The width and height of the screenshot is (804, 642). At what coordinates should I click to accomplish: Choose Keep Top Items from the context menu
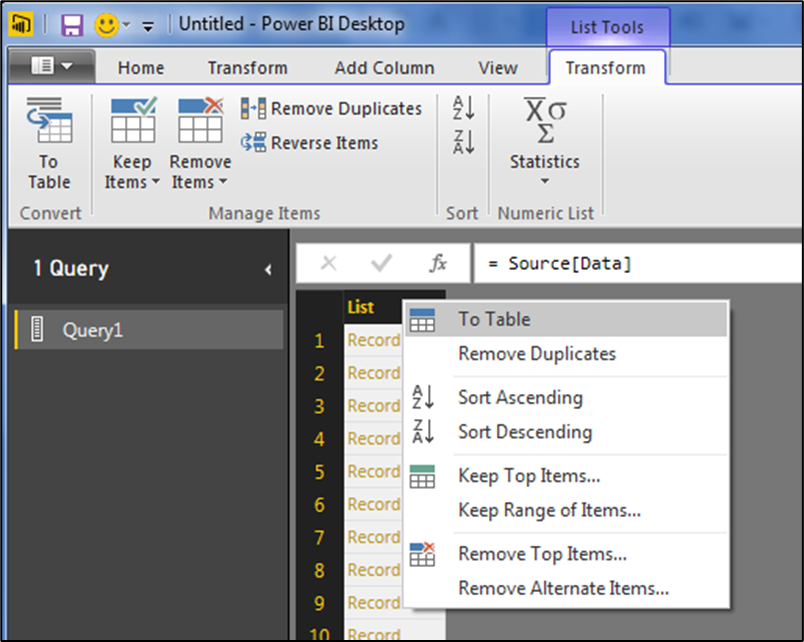pos(566,476)
